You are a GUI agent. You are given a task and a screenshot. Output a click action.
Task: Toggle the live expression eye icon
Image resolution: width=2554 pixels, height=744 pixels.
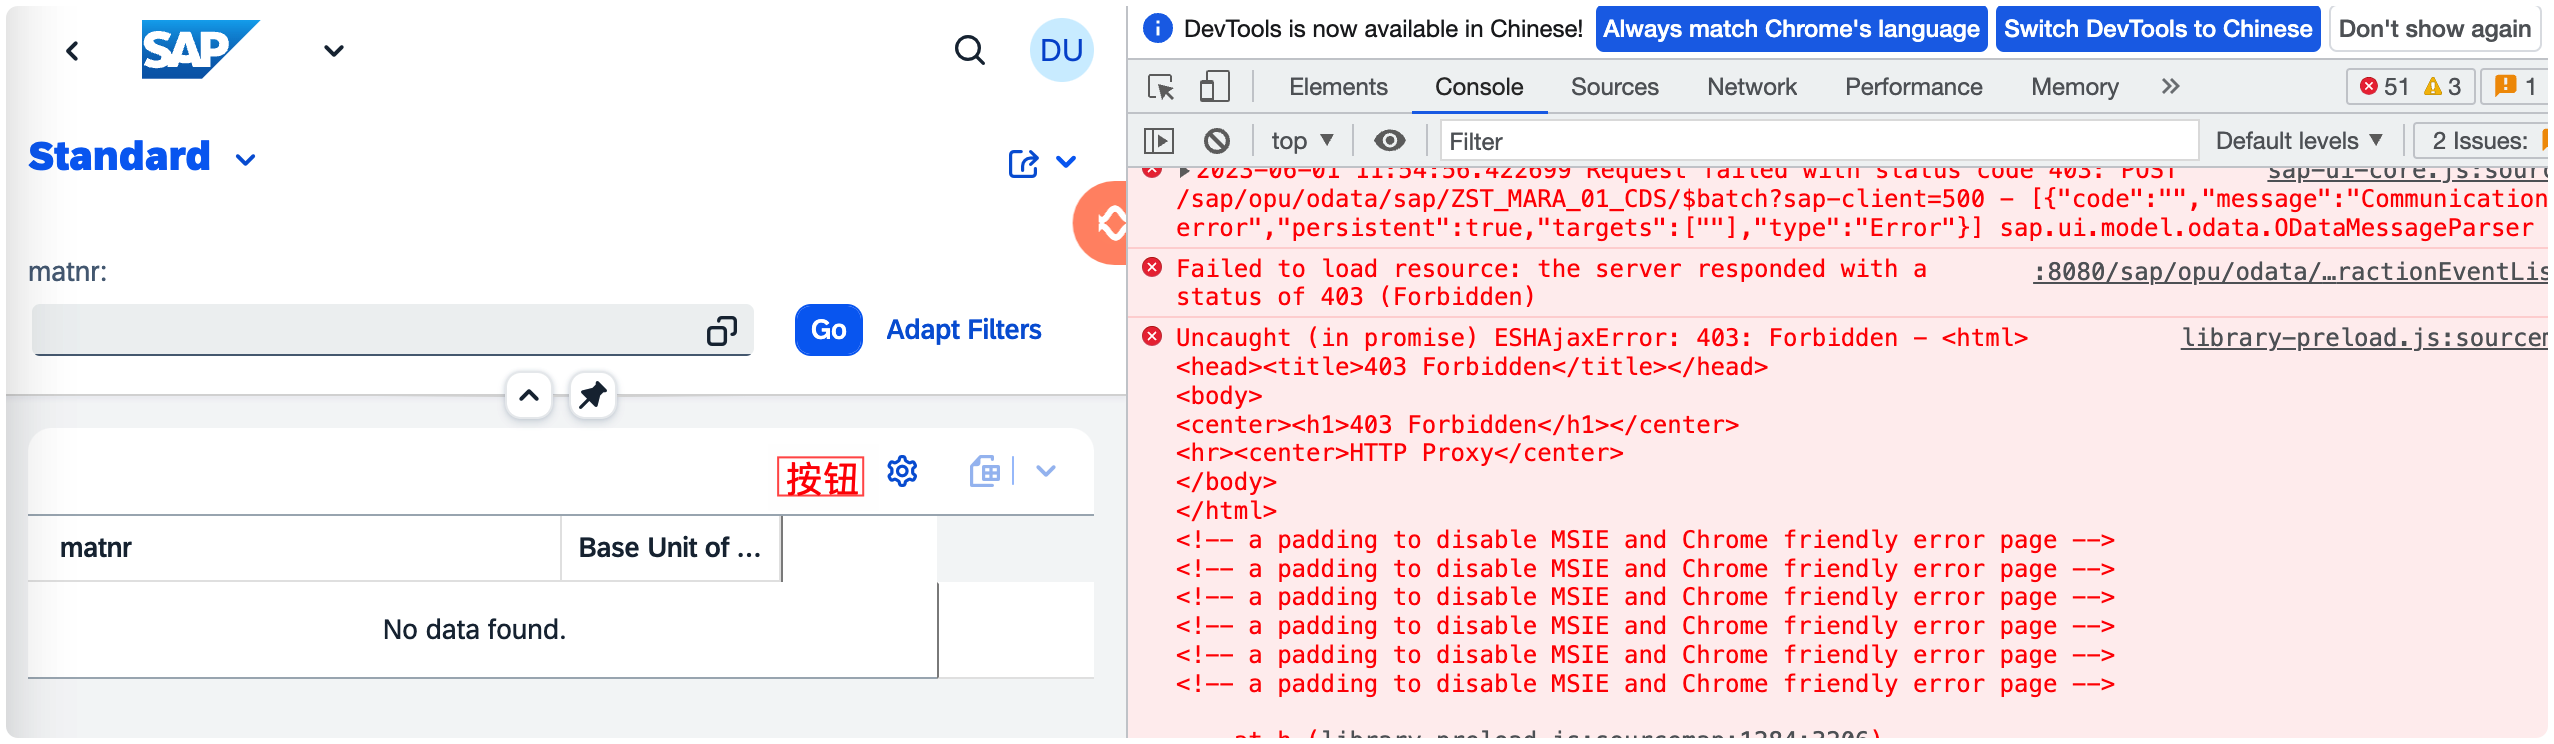(1389, 141)
